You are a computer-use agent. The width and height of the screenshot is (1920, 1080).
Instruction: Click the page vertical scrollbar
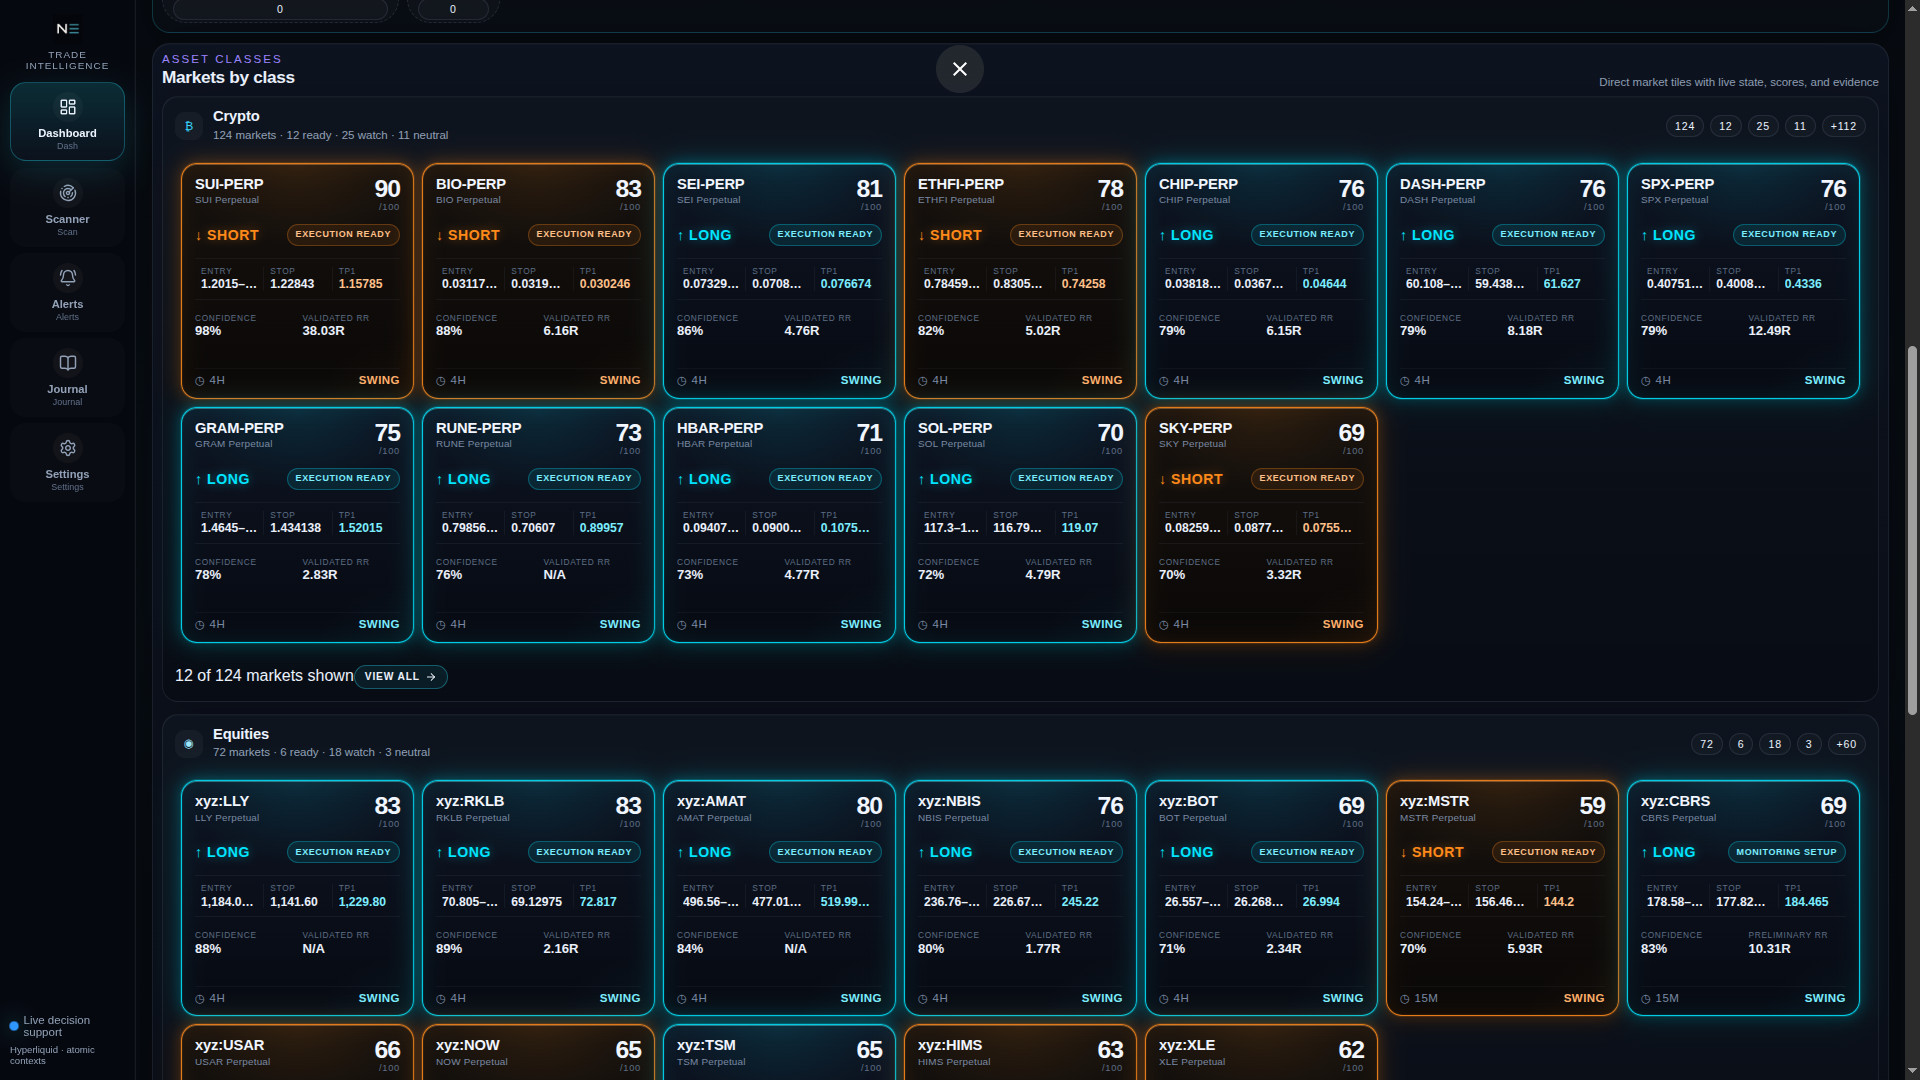[x=1912, y=530]
